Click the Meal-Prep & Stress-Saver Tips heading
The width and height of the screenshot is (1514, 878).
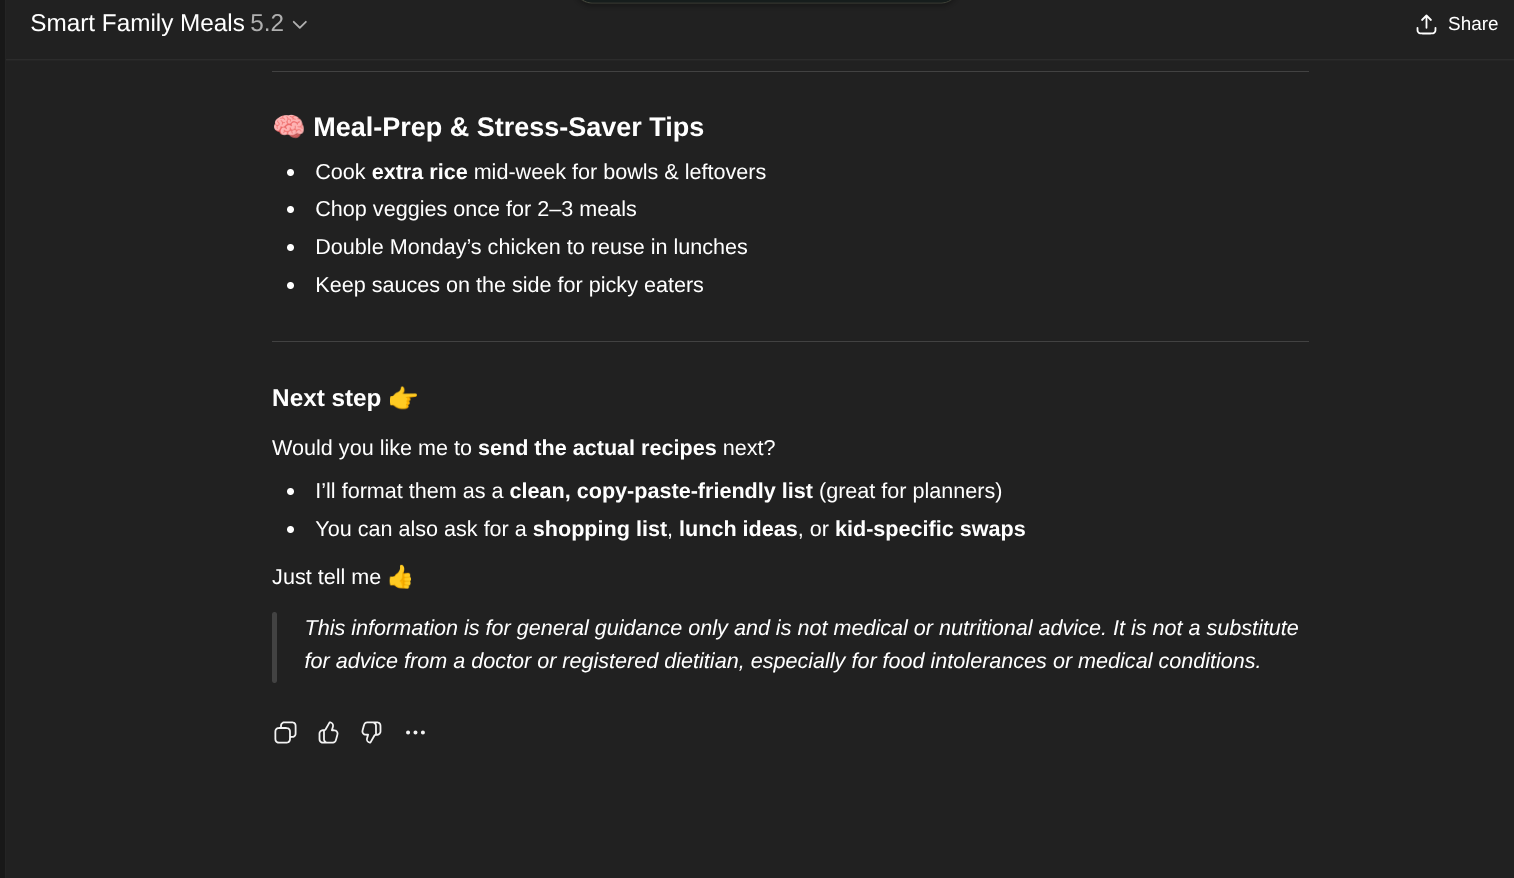pos(508,127)
